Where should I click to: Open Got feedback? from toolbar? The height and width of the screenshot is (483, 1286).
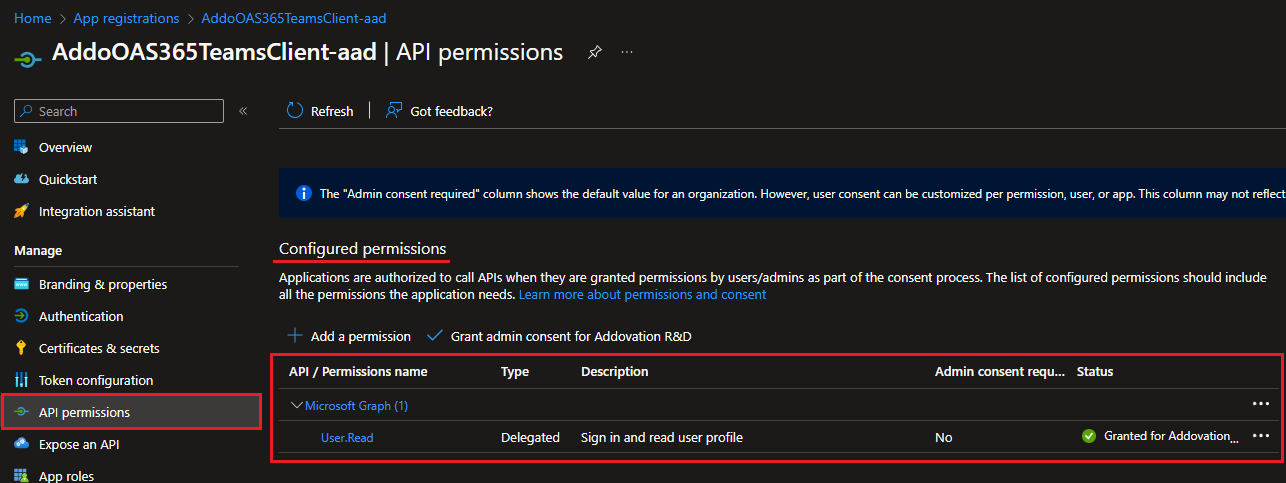(x=439, y=111)
